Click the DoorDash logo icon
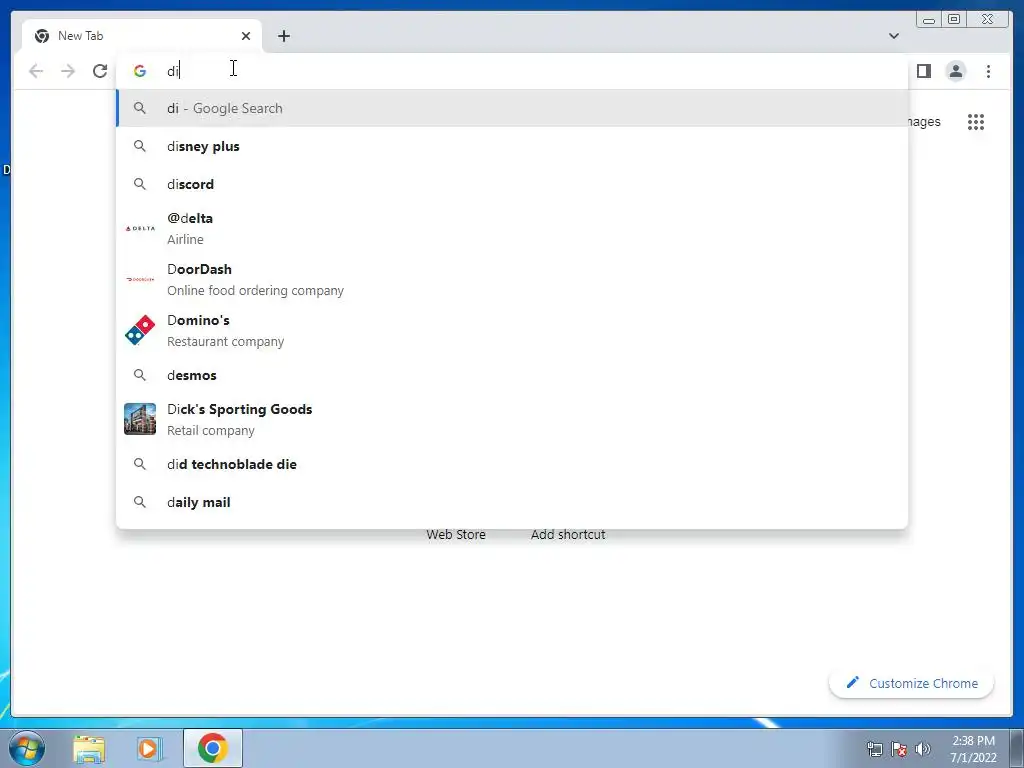1024x768 pixels. 140,280
